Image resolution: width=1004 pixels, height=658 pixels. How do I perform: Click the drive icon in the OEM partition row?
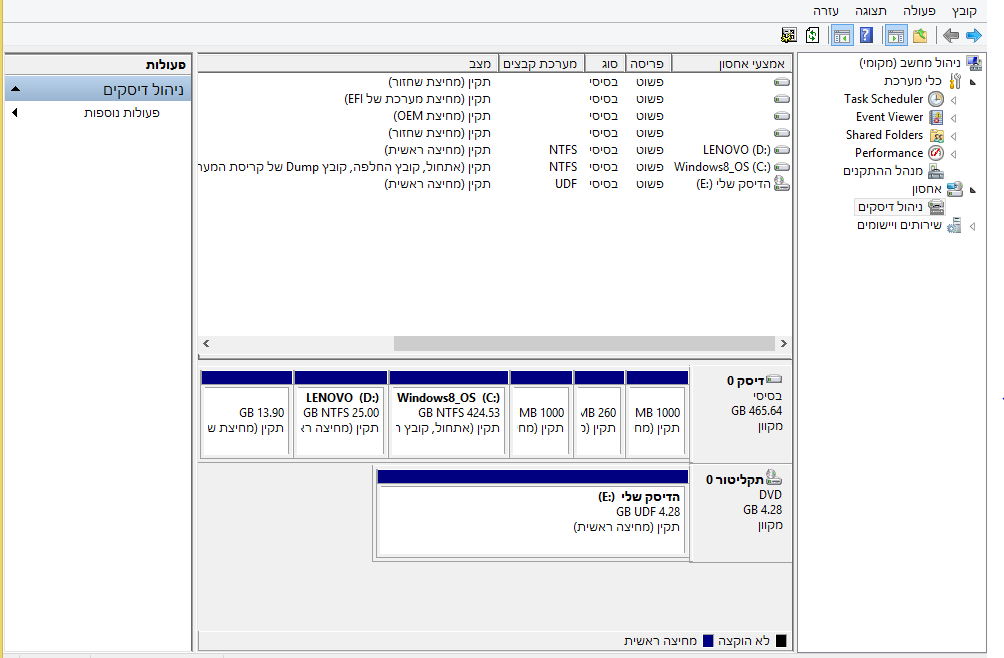coord(782,116)
